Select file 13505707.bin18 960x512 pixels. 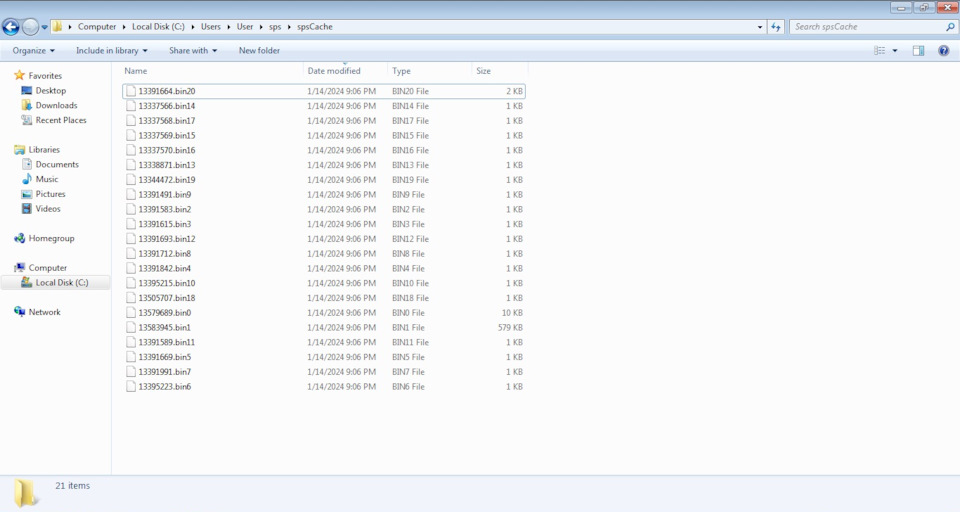click(324, 298)
